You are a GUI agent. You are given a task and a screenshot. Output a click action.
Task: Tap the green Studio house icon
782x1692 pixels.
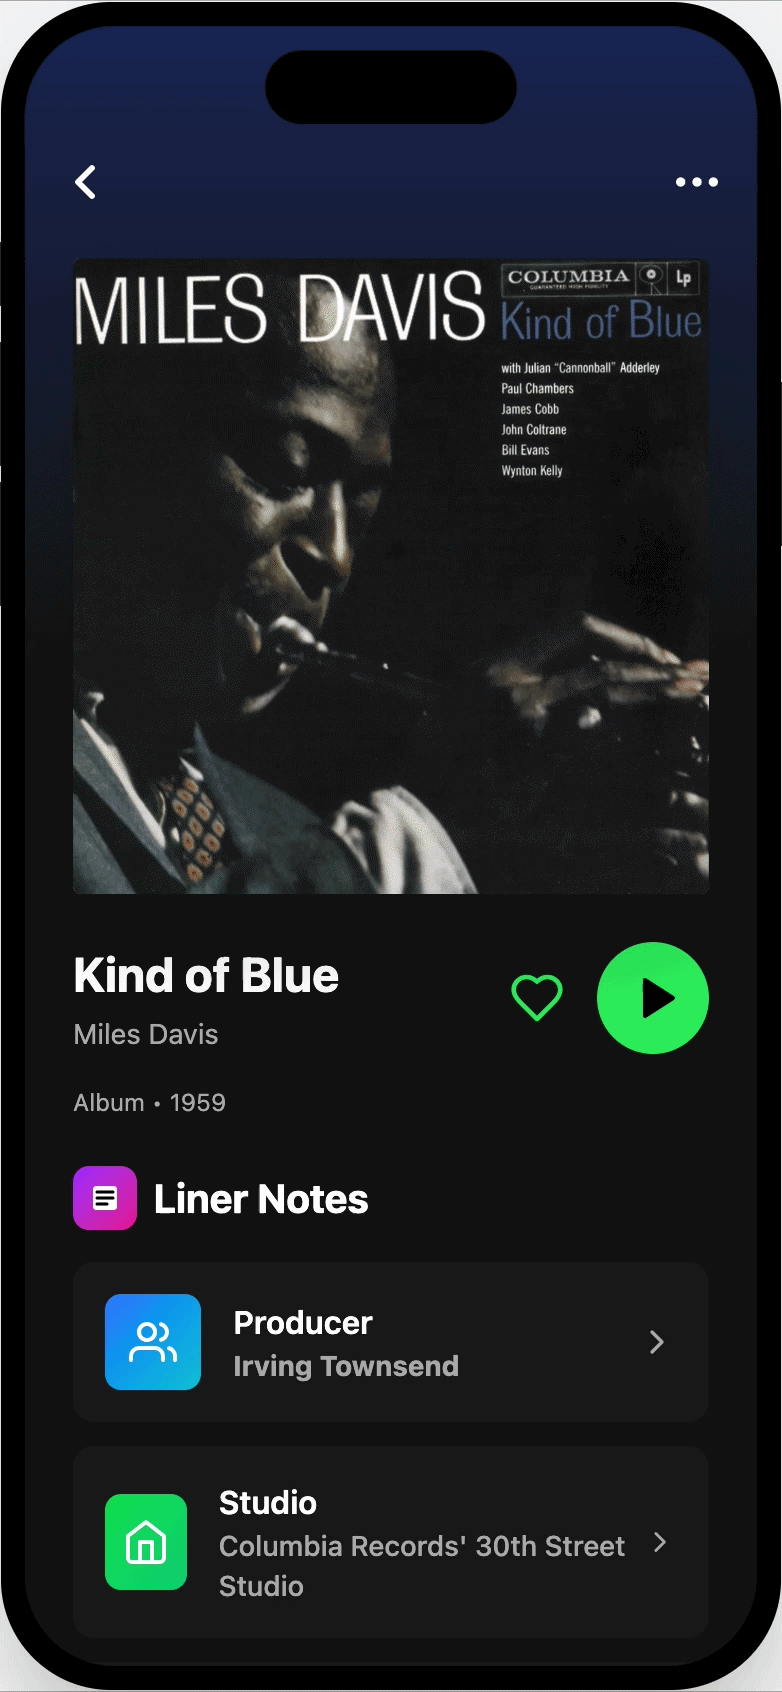tap(146, 1542)
